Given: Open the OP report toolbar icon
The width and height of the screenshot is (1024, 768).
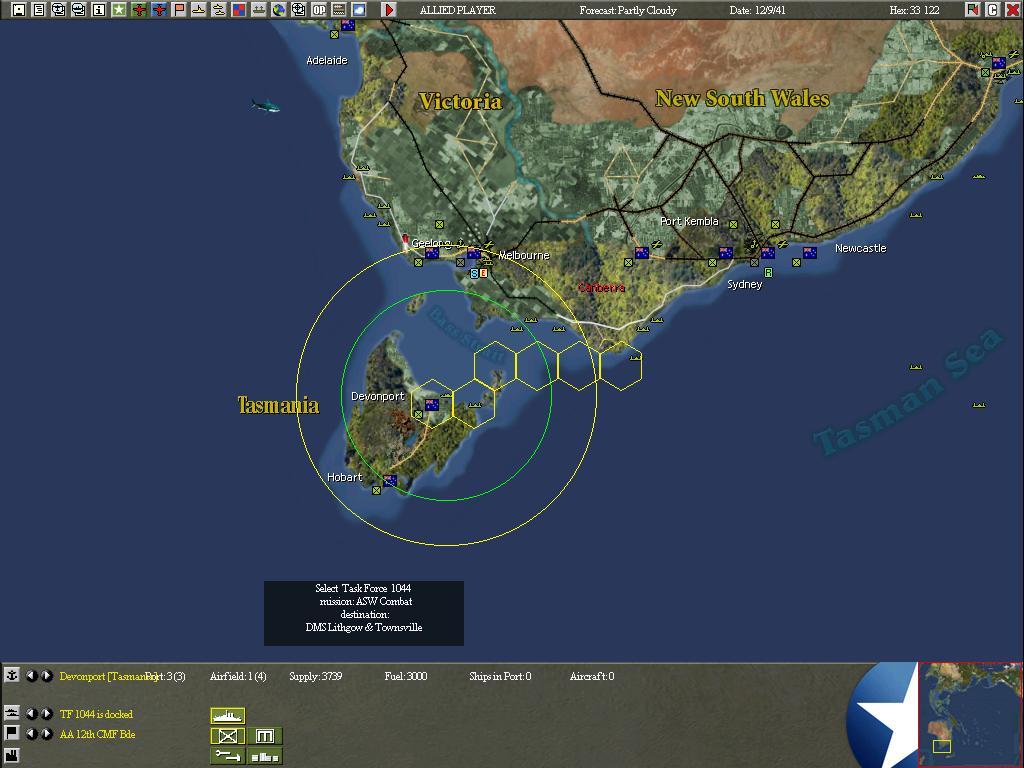Looking at the screenshot, I should pos(319,10).
